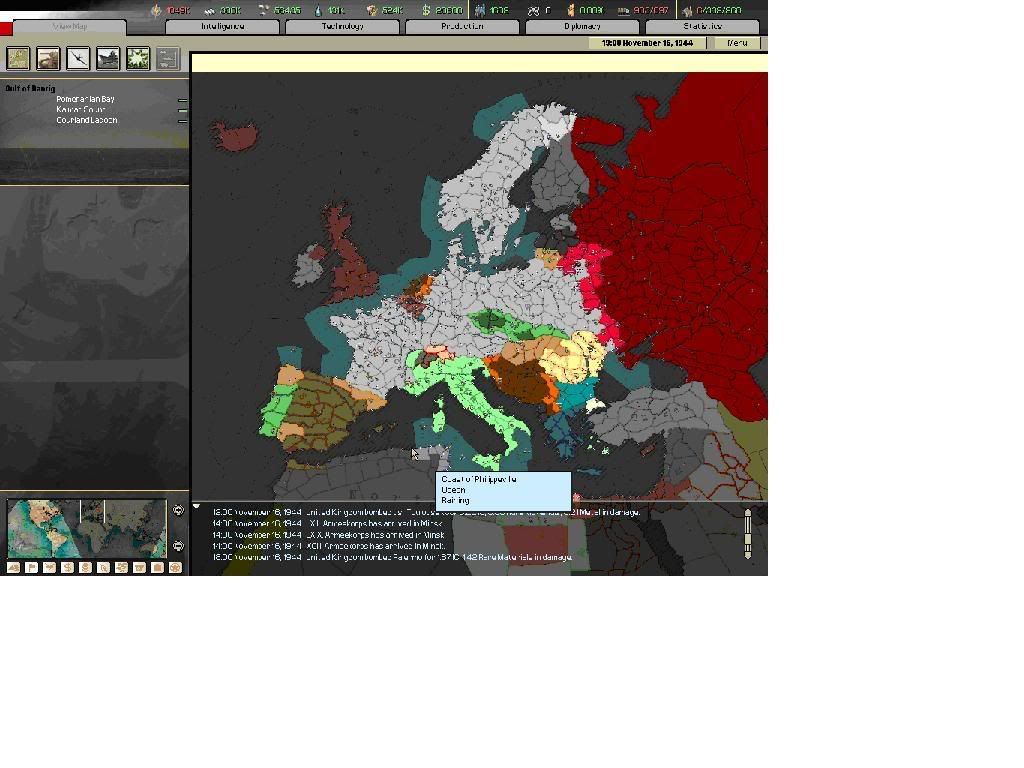This screenshot has width=1024, height=768.
Task: Select the fifth map mode icon
Action: click(x=86, y=568)
